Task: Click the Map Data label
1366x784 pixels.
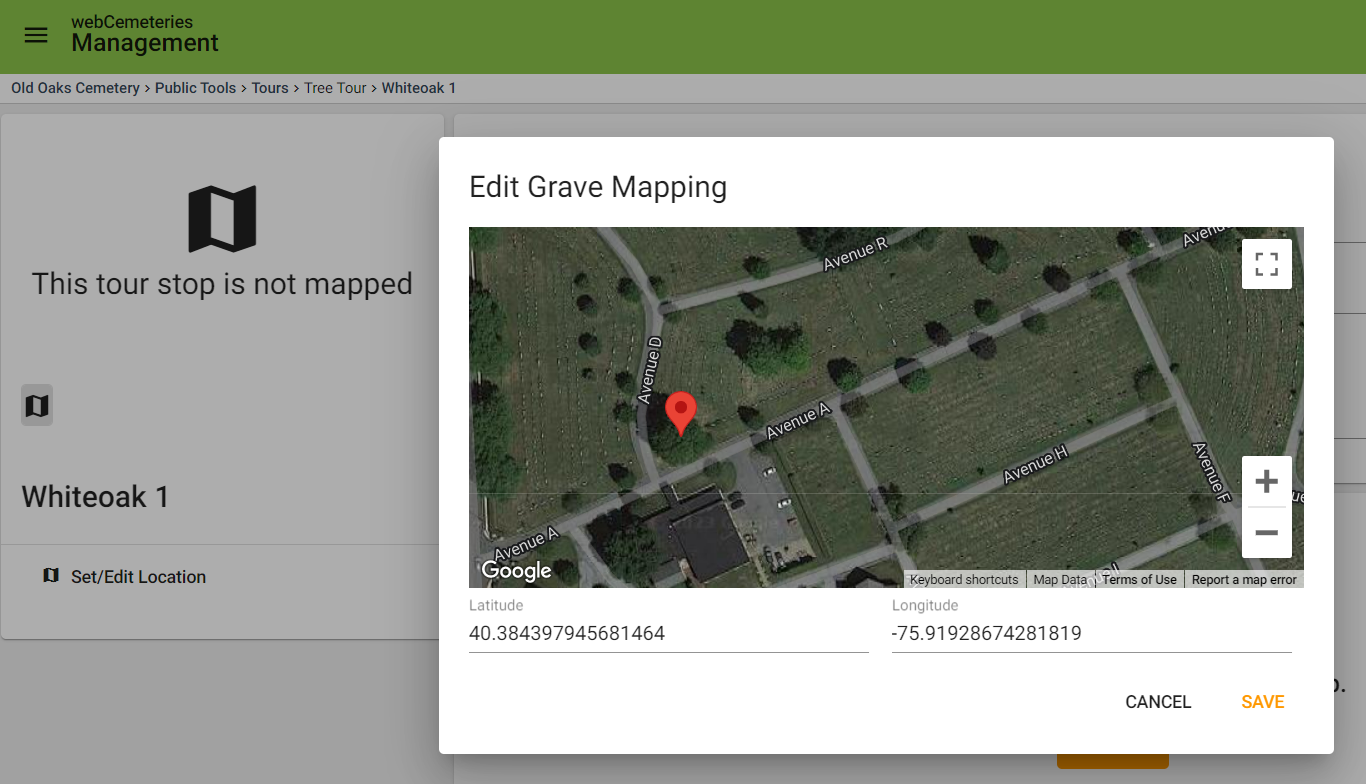Action: tap(1060, 579)
